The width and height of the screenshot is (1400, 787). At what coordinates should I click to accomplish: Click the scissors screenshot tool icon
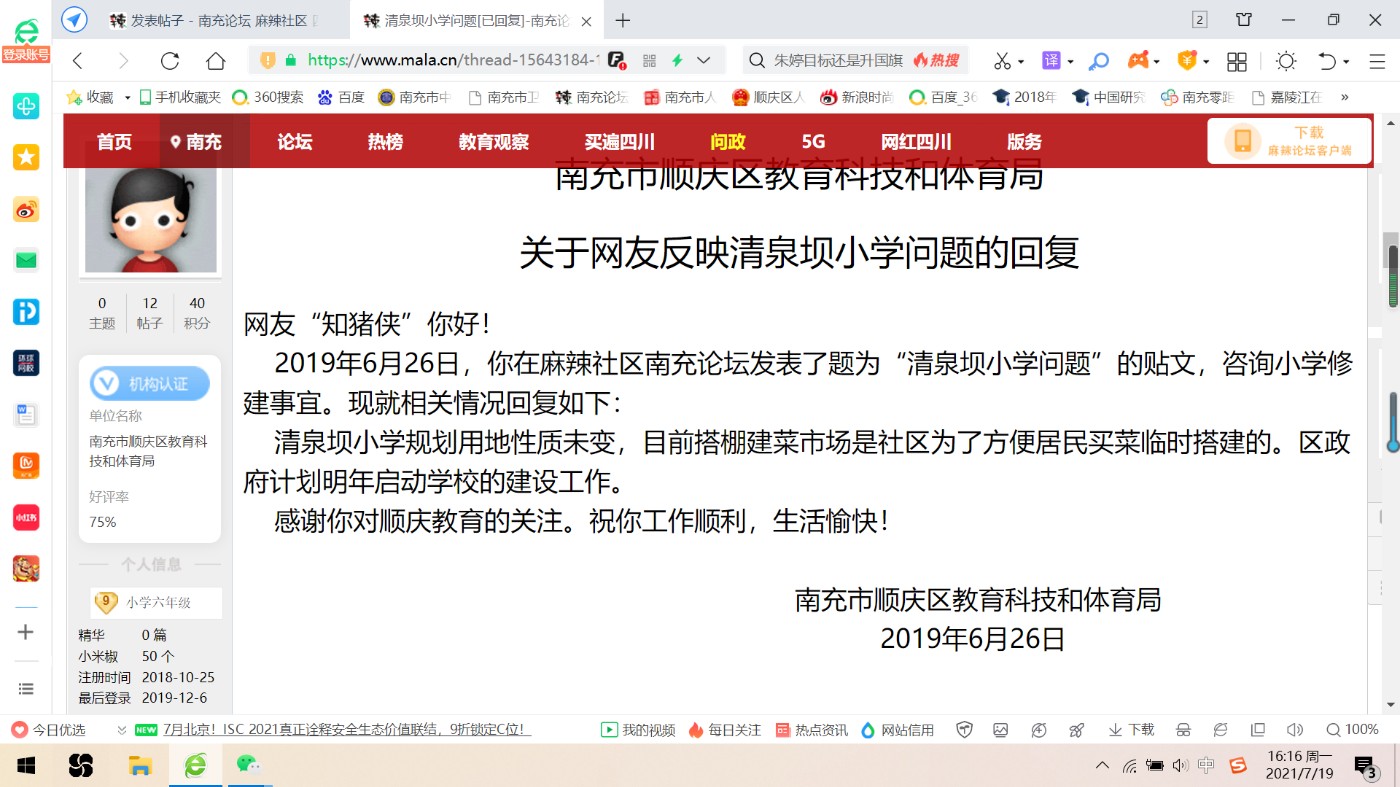pos(1002,61)
